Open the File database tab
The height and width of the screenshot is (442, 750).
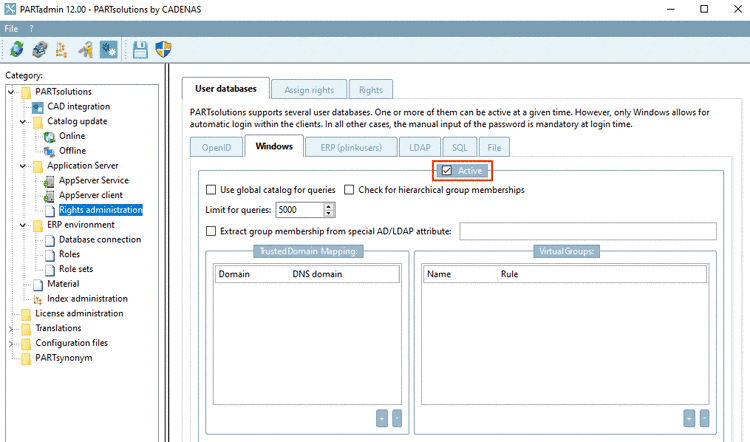tap(494, 147)
